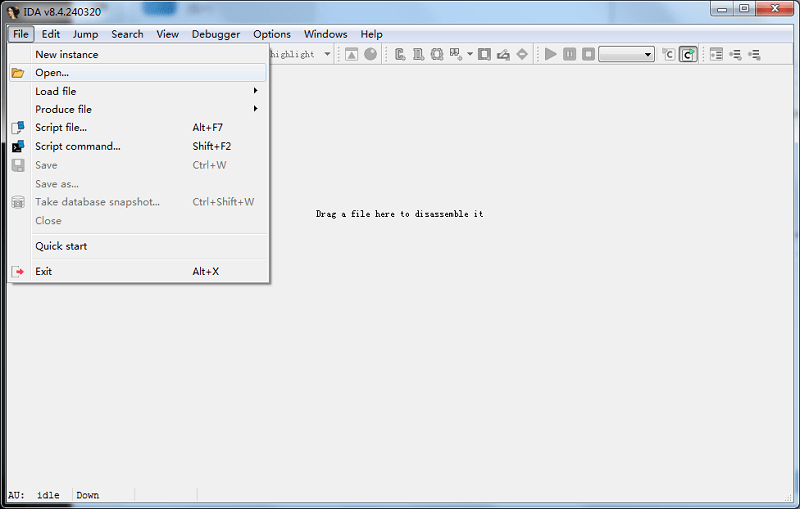Click the folder icon beside Open
The width and height of the screenshot is (800, 509).
click(x=18, y=73)
